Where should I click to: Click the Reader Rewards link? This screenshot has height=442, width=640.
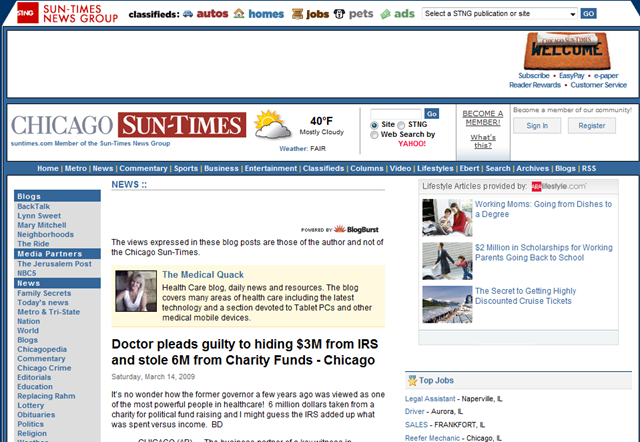tap(535, 85)
